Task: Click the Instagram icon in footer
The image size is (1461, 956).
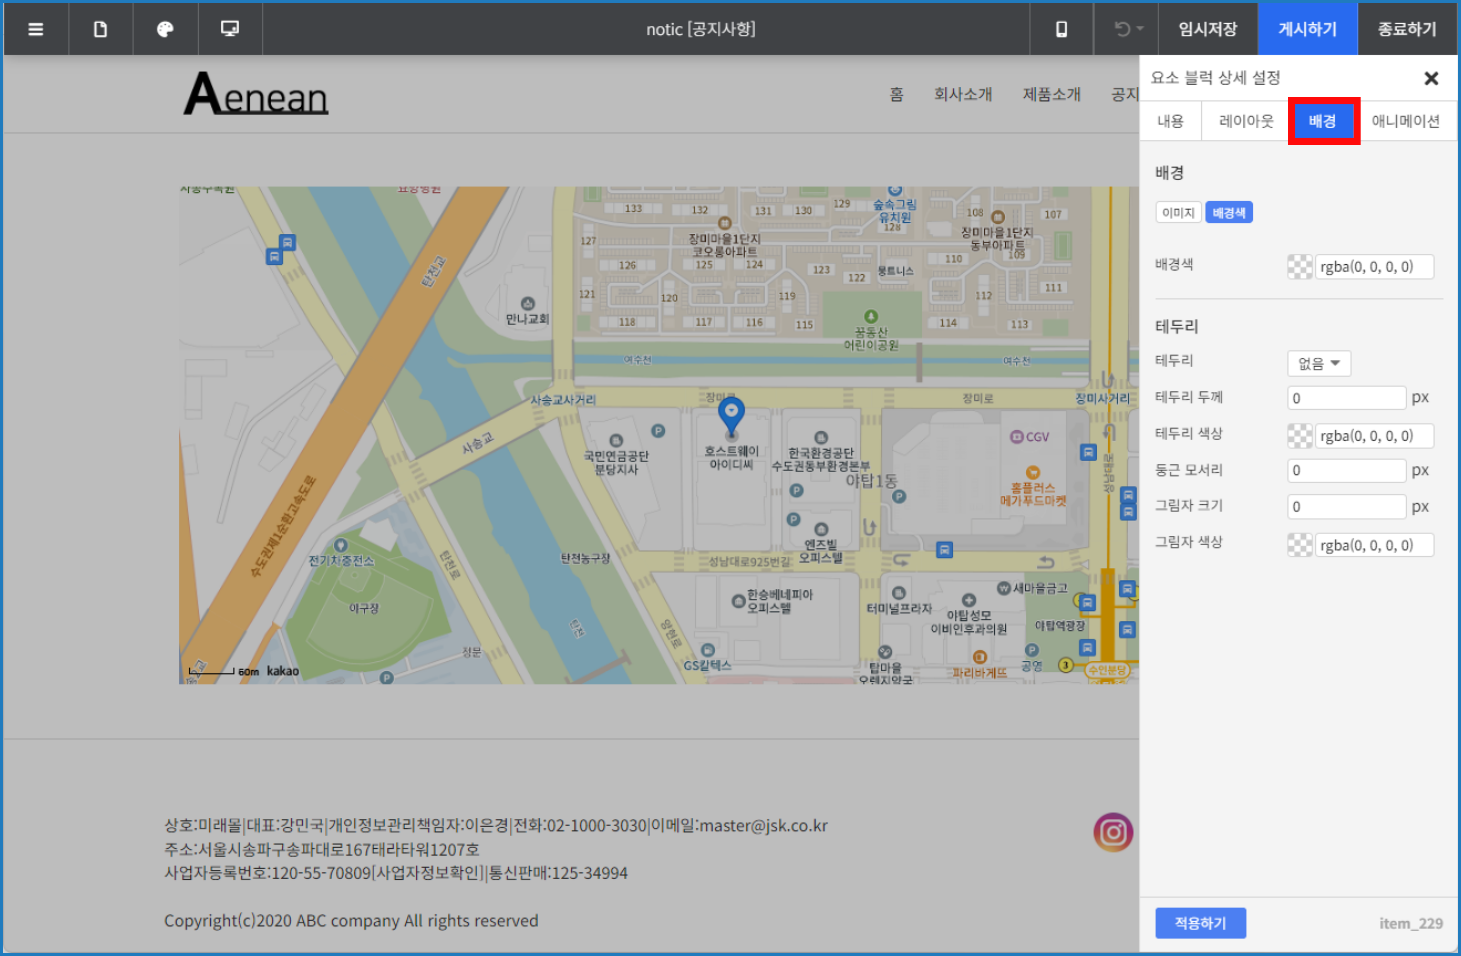Action: [1113, 832]
